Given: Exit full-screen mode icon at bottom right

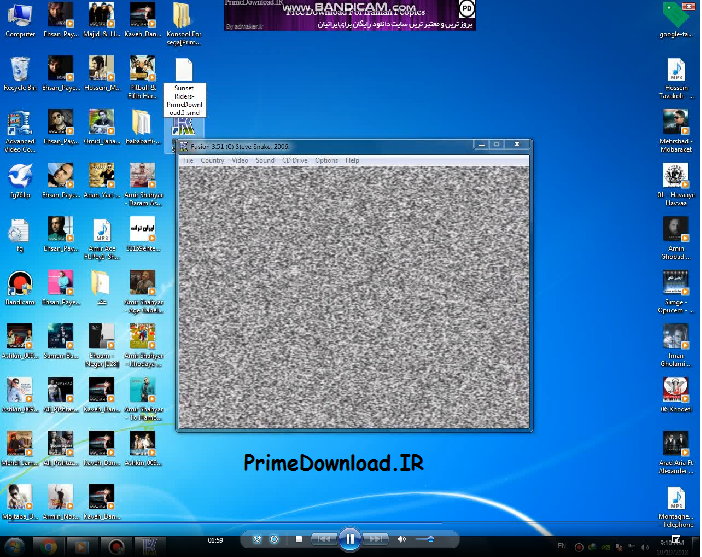Looking at the screenshot, I should (675, 539).
